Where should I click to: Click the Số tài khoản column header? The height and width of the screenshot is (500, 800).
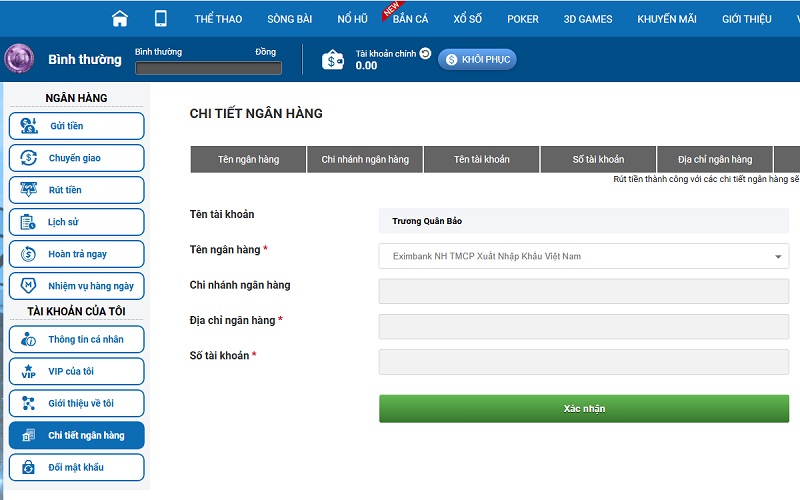click(x=598, y=159)
